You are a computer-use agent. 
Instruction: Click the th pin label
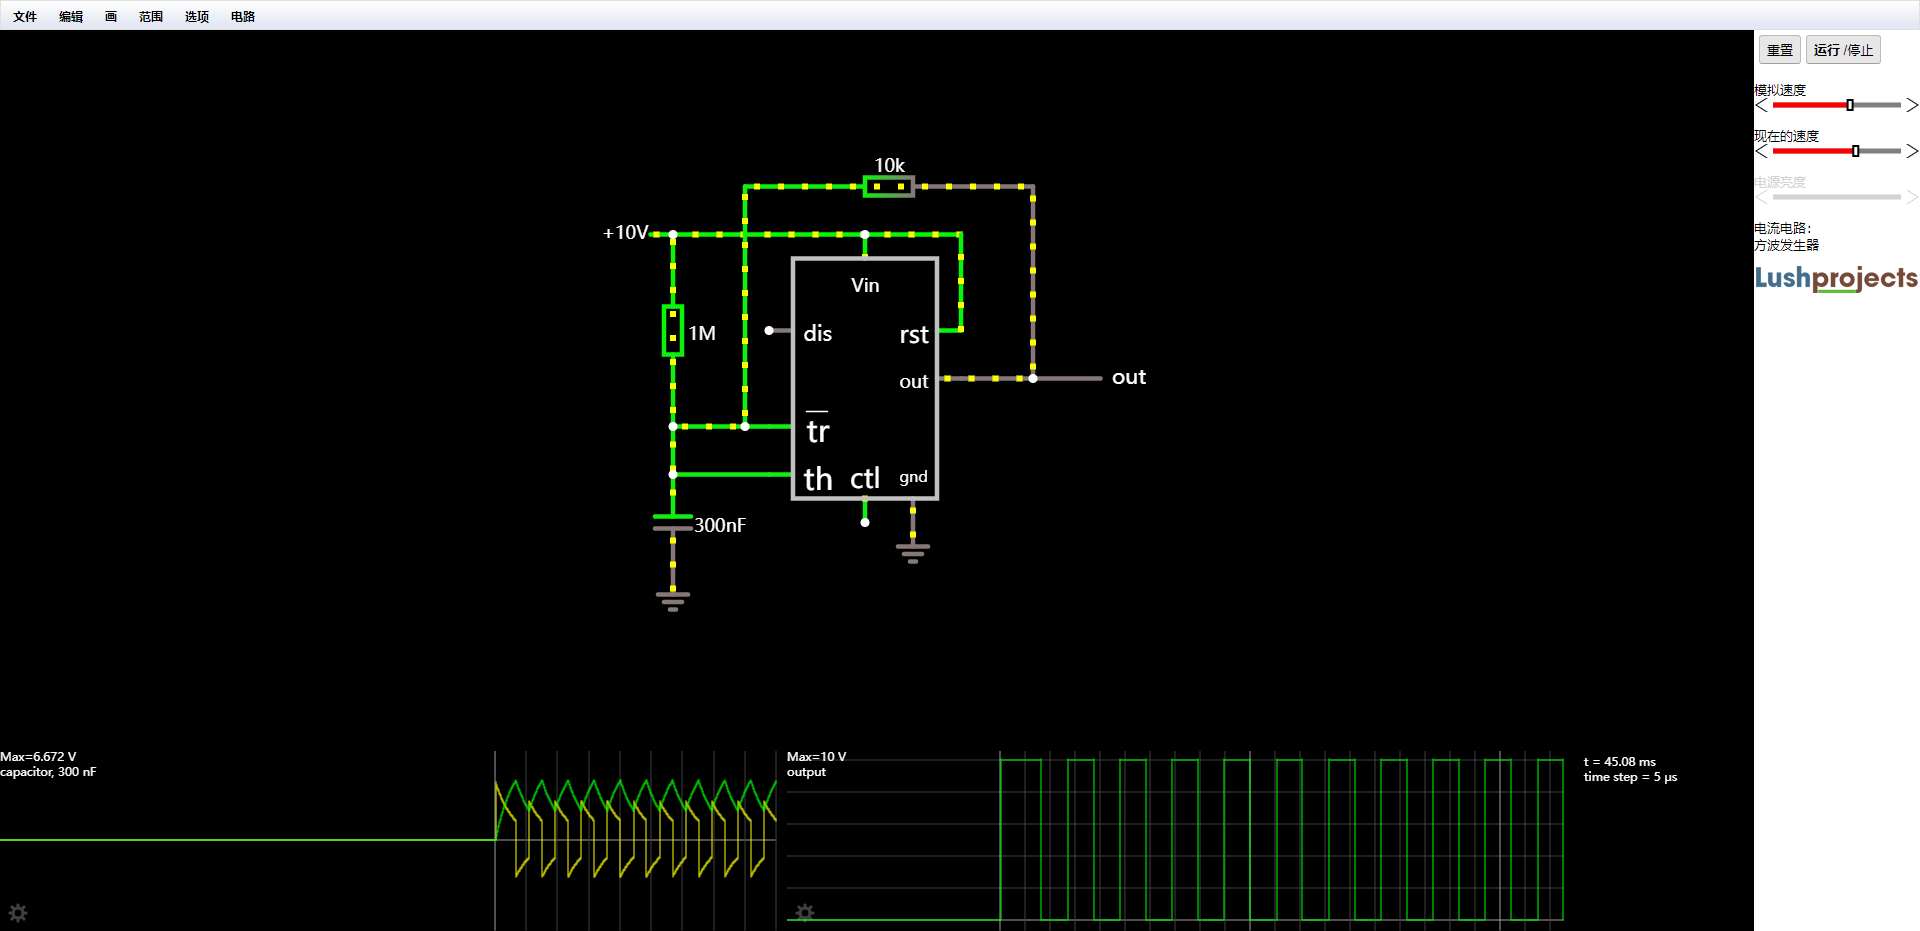tap(818, 479)
